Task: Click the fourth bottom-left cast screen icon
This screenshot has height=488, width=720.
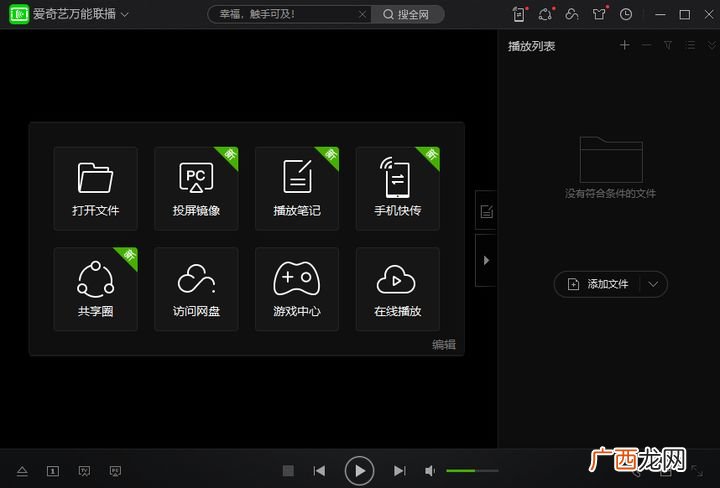Action: (x=115, y=471)
